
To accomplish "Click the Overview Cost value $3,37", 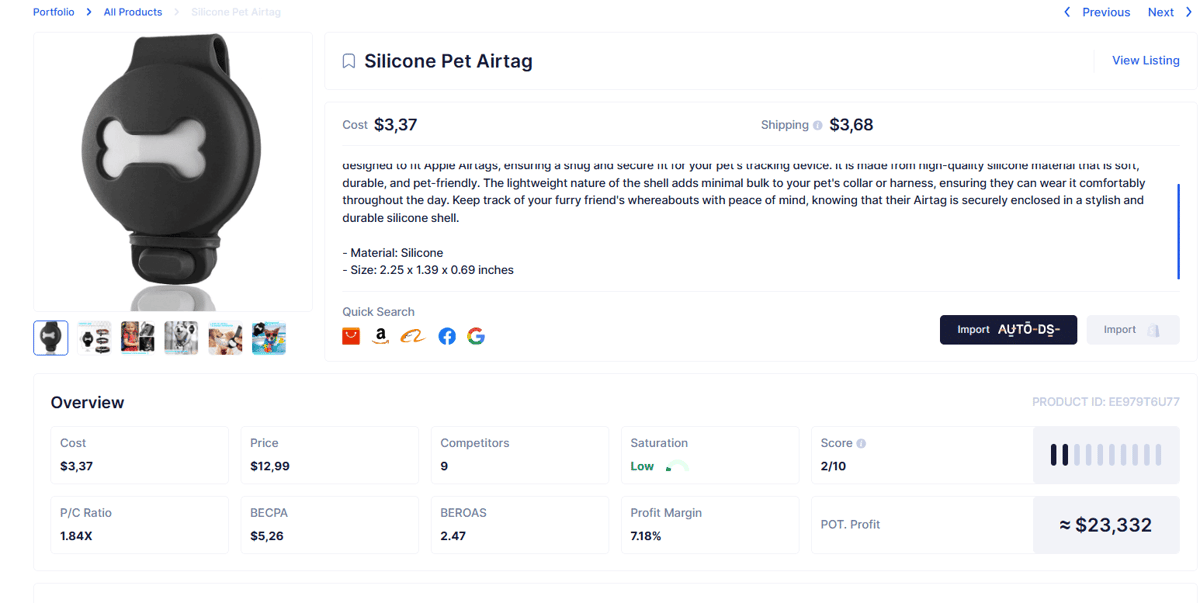I will pyautogui.click(x=76, y=466).
